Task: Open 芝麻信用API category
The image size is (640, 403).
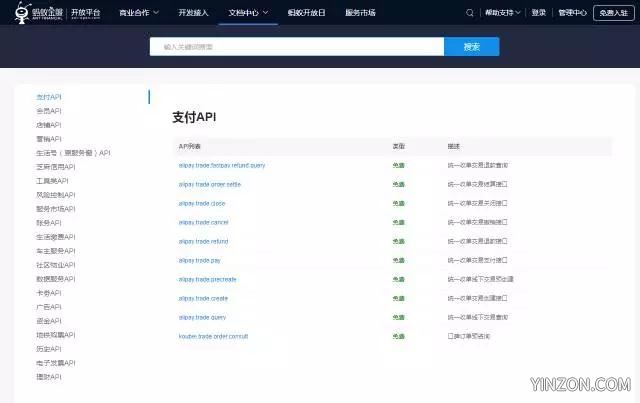Action: click(x=56, y=167)
